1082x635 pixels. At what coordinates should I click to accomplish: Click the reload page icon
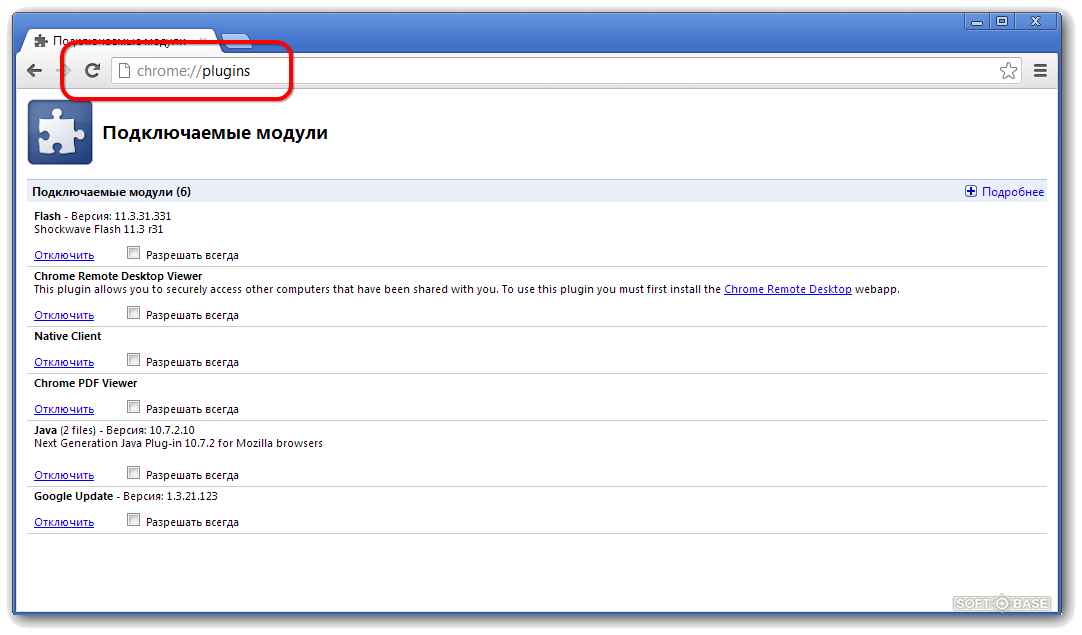coord(91,70)
